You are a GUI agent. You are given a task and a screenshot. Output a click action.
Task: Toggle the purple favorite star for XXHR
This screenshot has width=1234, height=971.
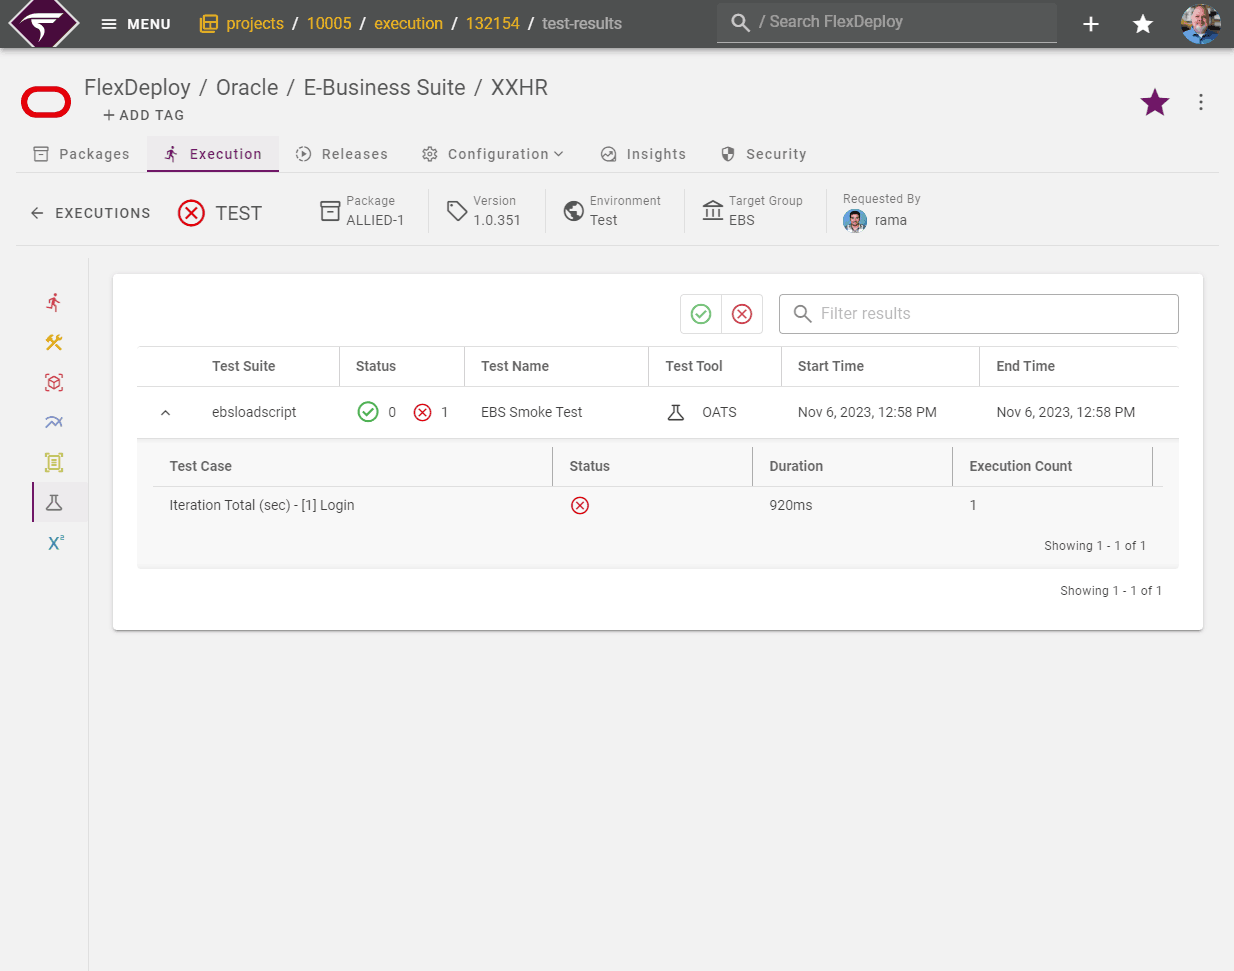click(1155, 102)
